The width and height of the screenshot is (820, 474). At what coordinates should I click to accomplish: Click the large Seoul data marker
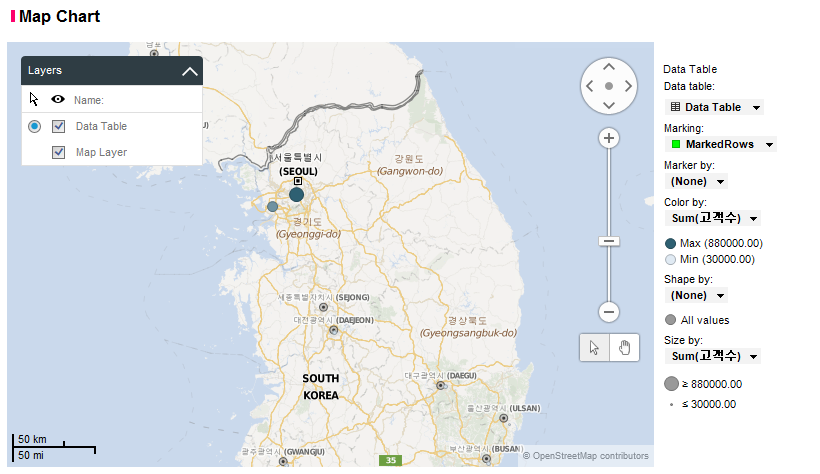point(297,195)
